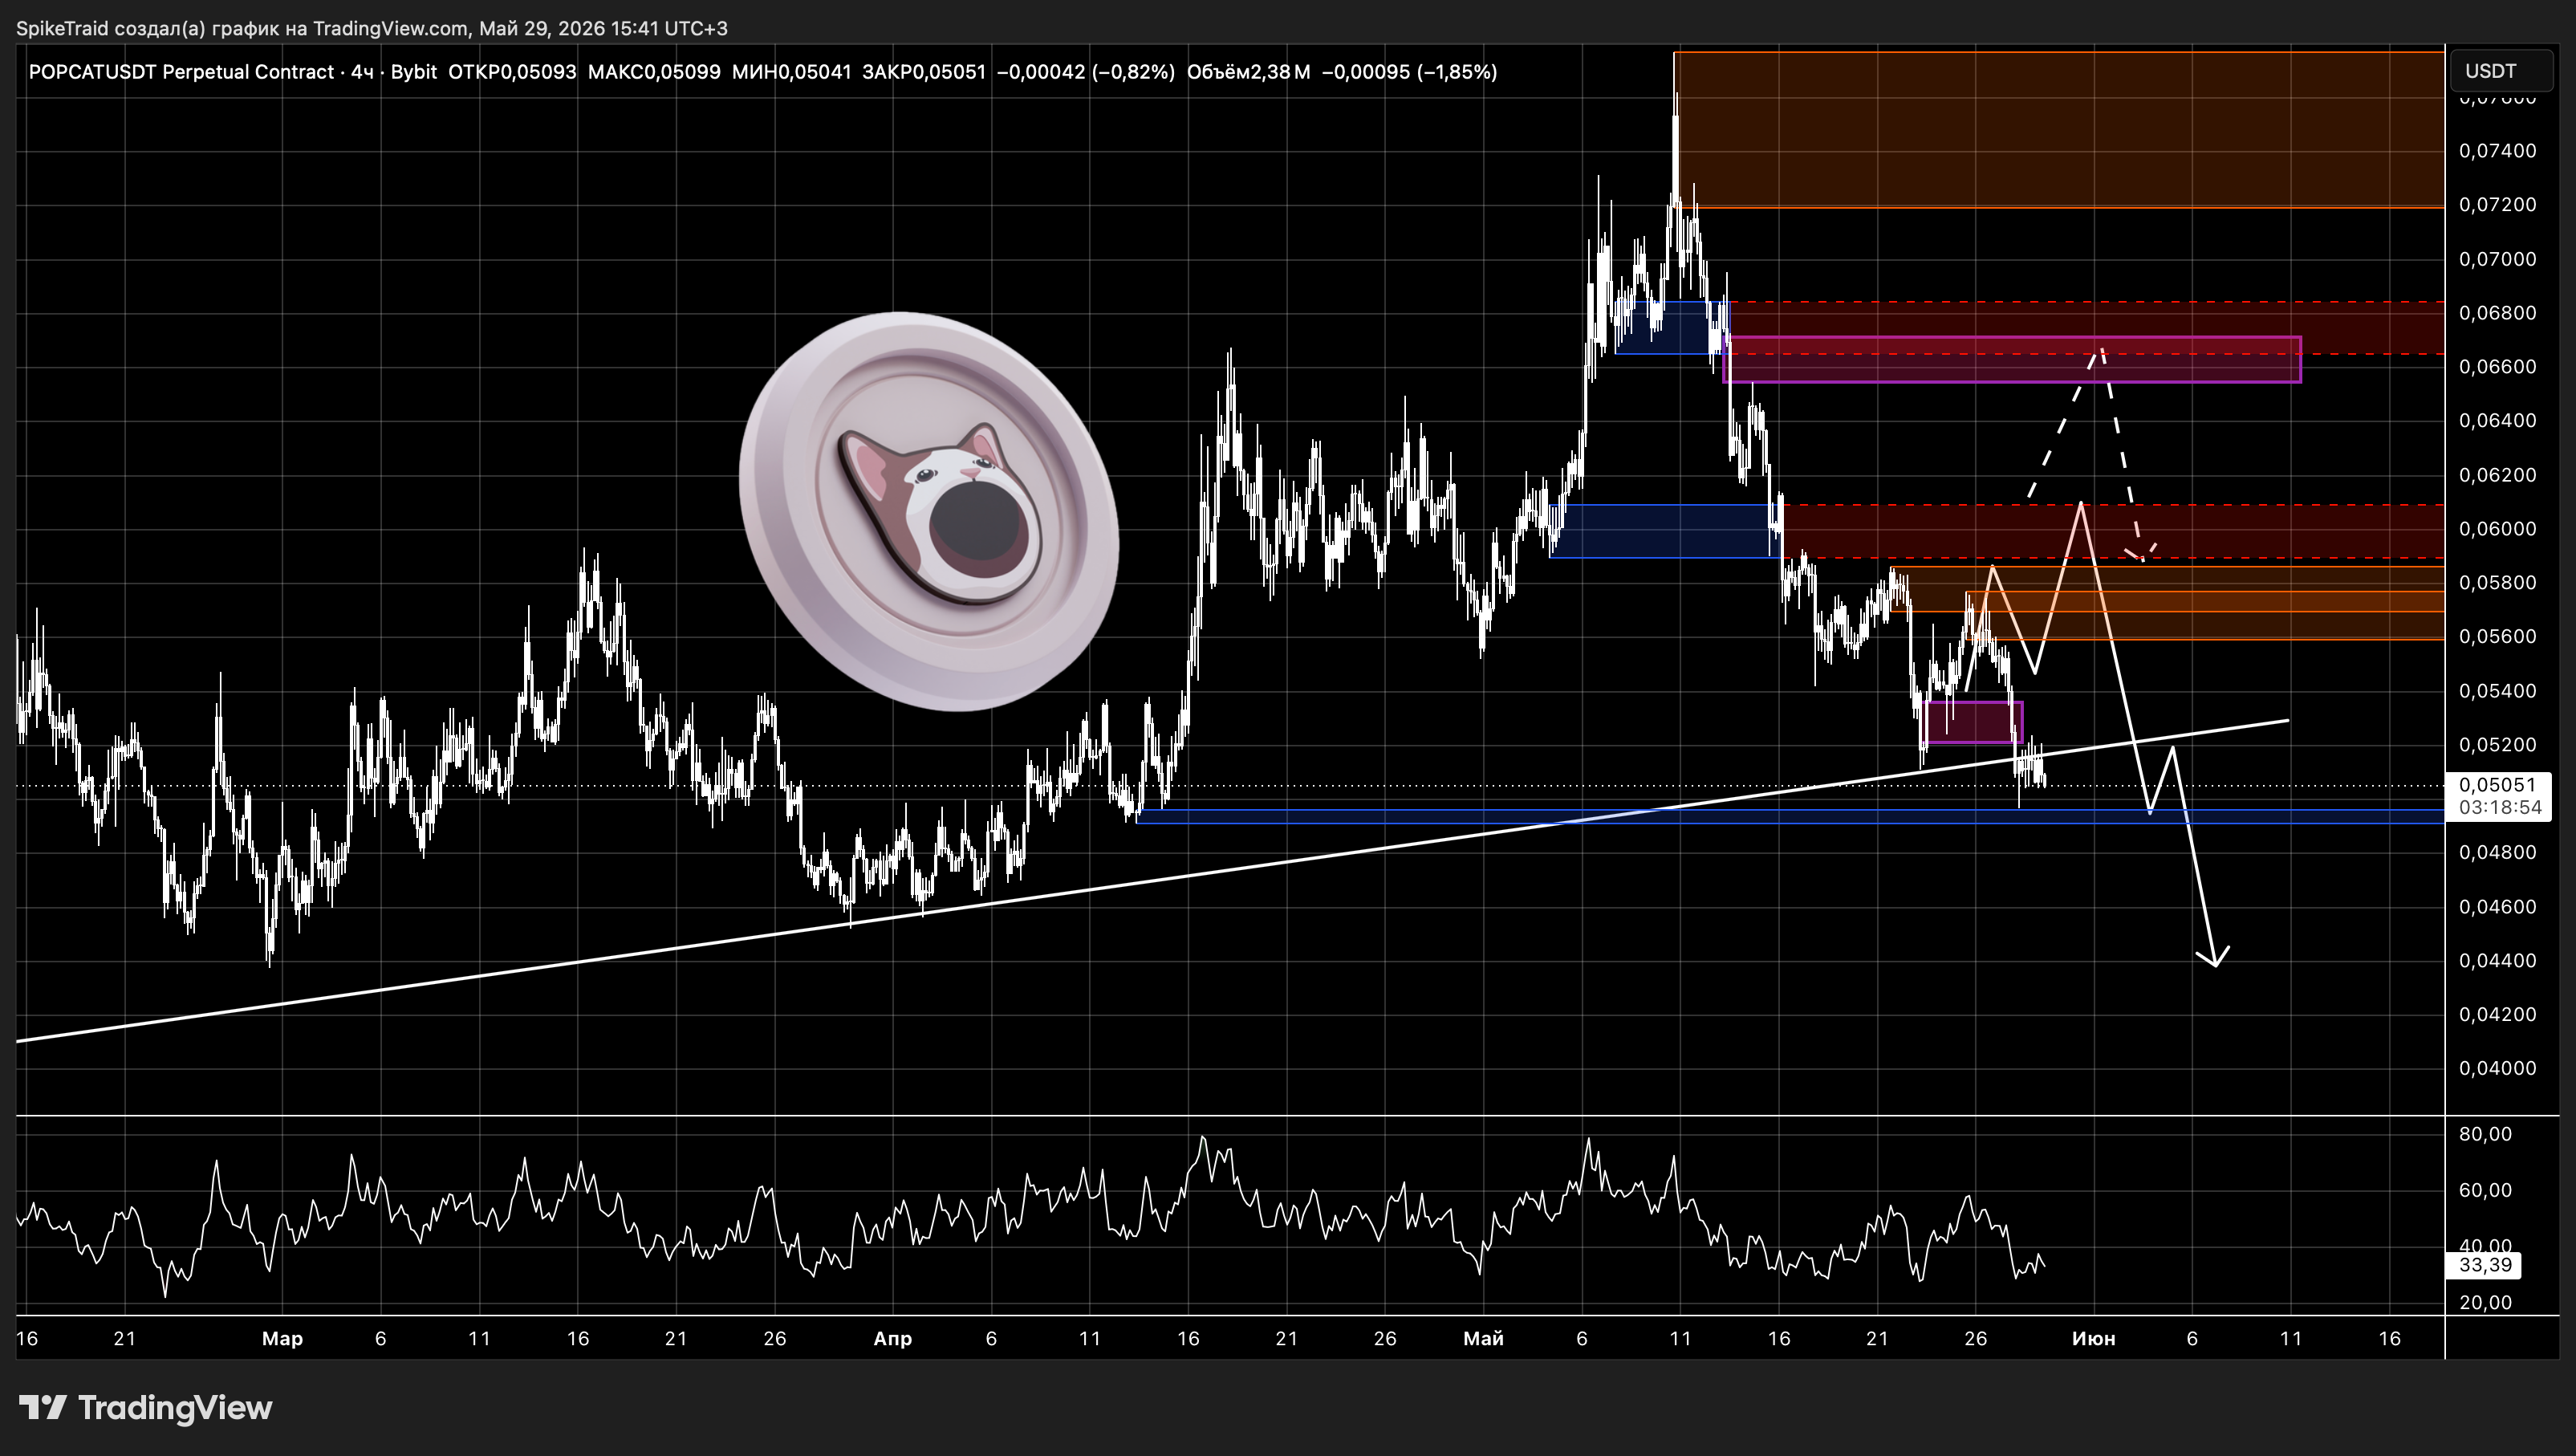The image size is (2576, 1456).
Task: Click the RSI value label 33,39
Action: coord(2485,1265)
